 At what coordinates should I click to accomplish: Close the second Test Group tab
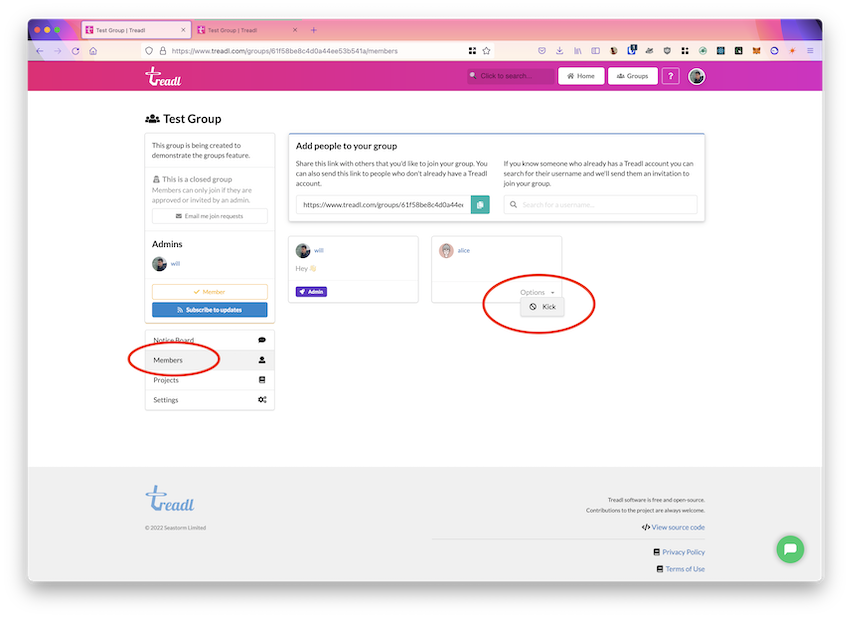295,30
